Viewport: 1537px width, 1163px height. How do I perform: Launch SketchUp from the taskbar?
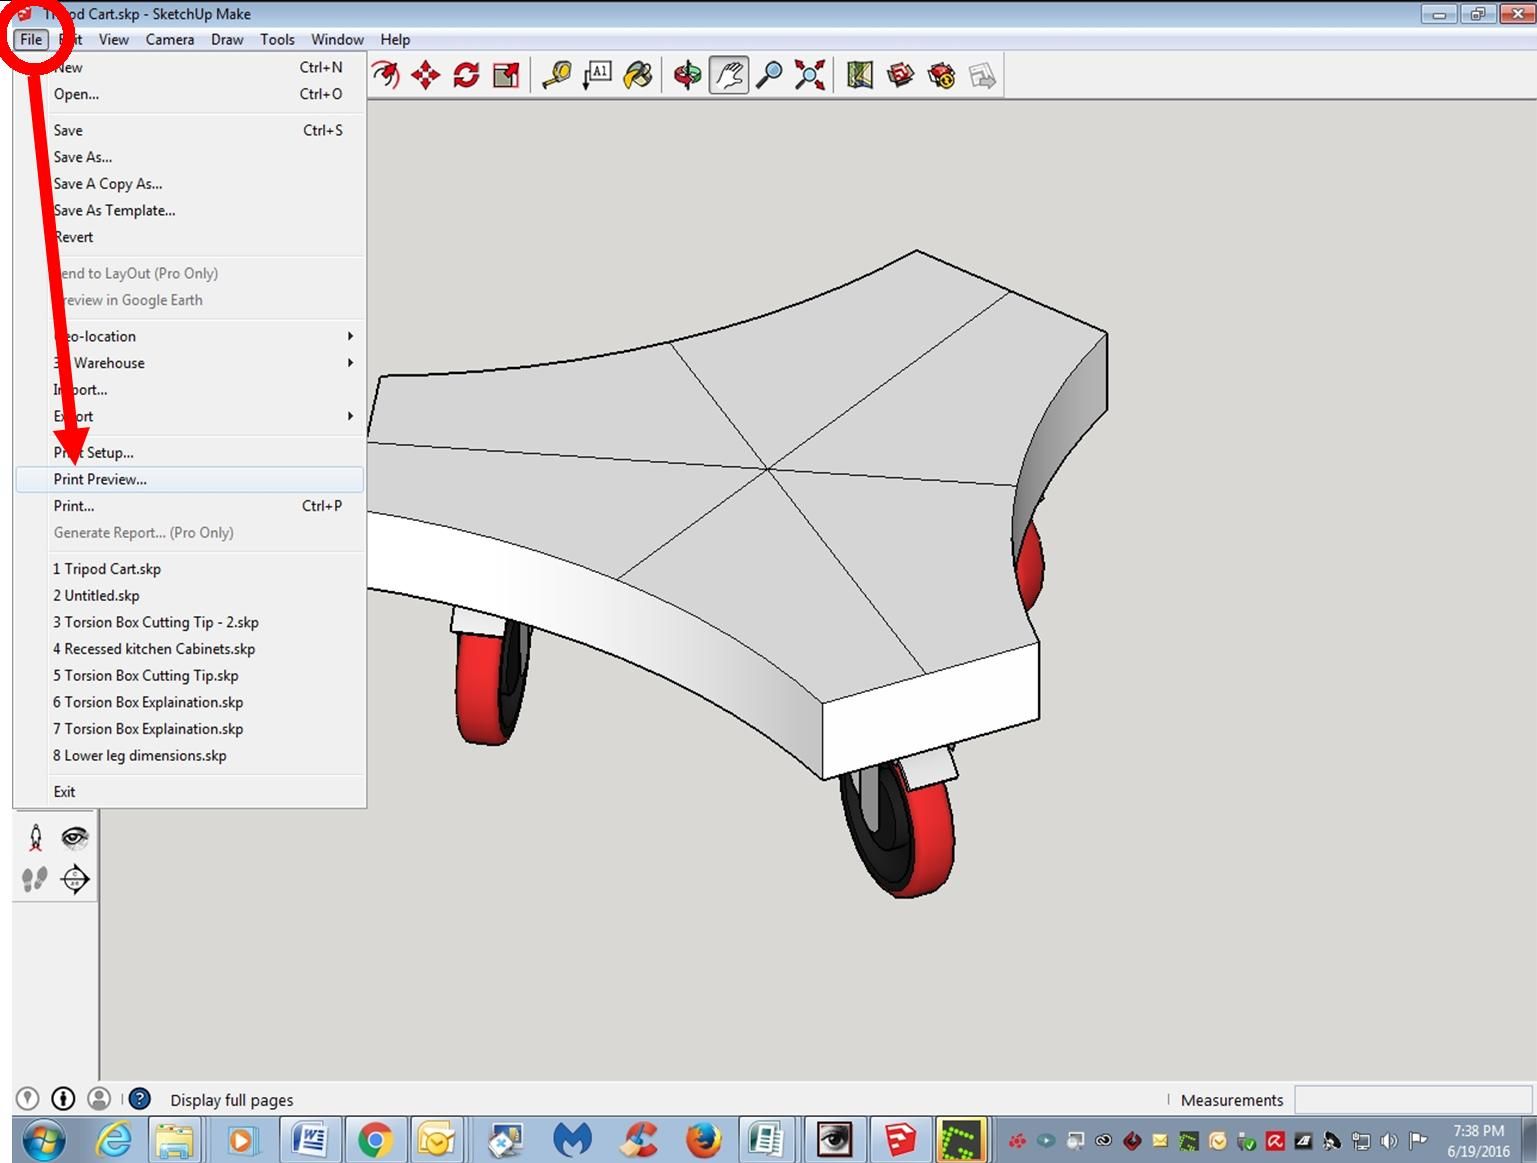(x=899, y=1139)
